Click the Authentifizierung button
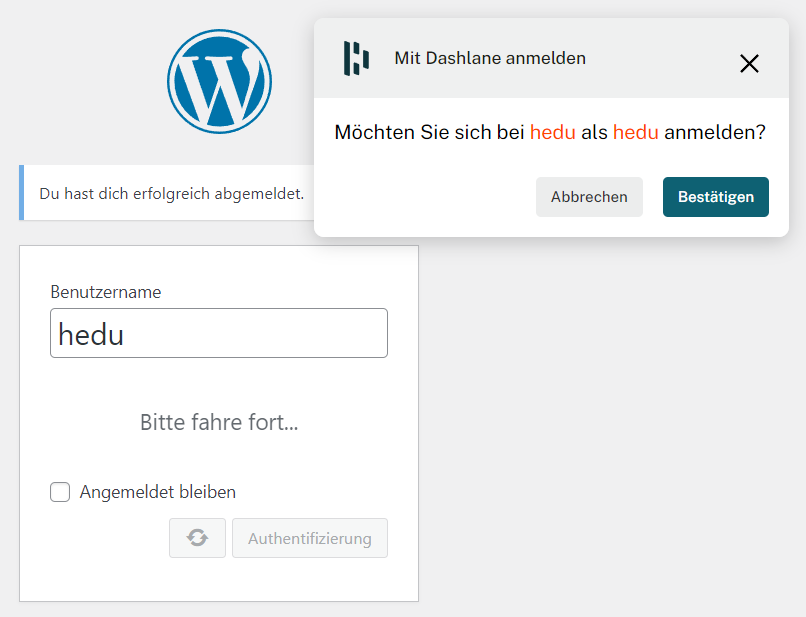 pyautogui.click(x=310, y=538)
